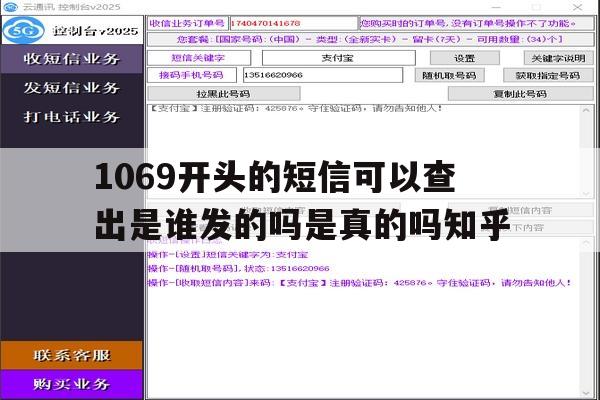Image resolution: width=600 pixels, height=400 pixels.
Task: Click the 5G cloud logo icon
Action: click(x=23, y=30)
